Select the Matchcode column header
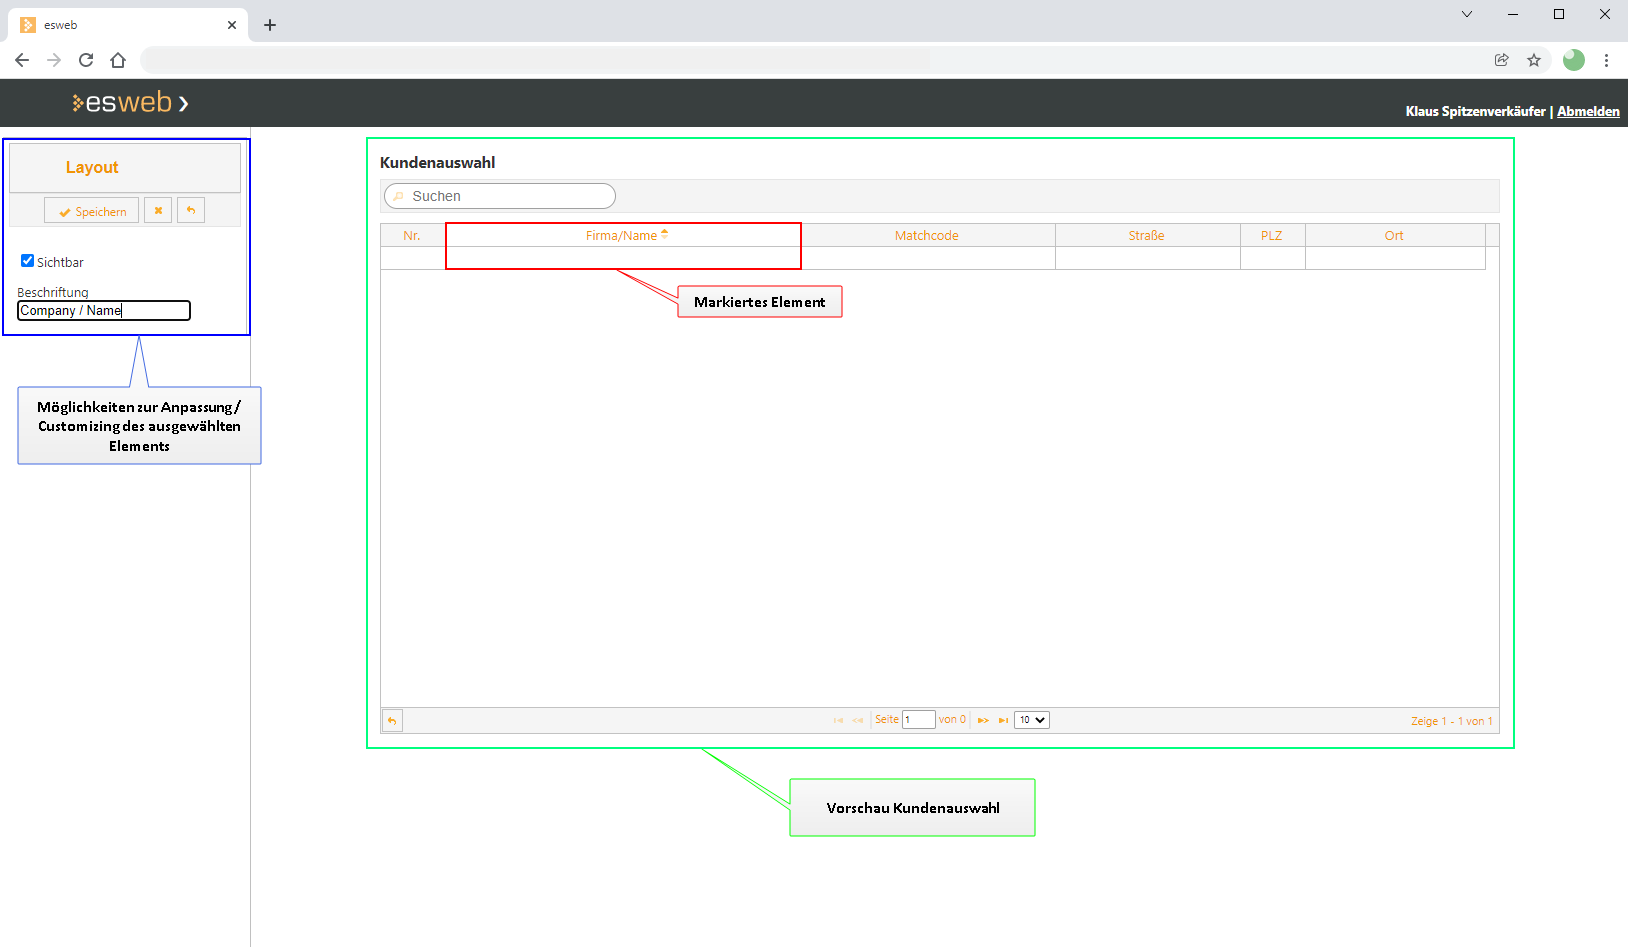The width and height of the screenshot is (1628, 947). coord(926,236)
